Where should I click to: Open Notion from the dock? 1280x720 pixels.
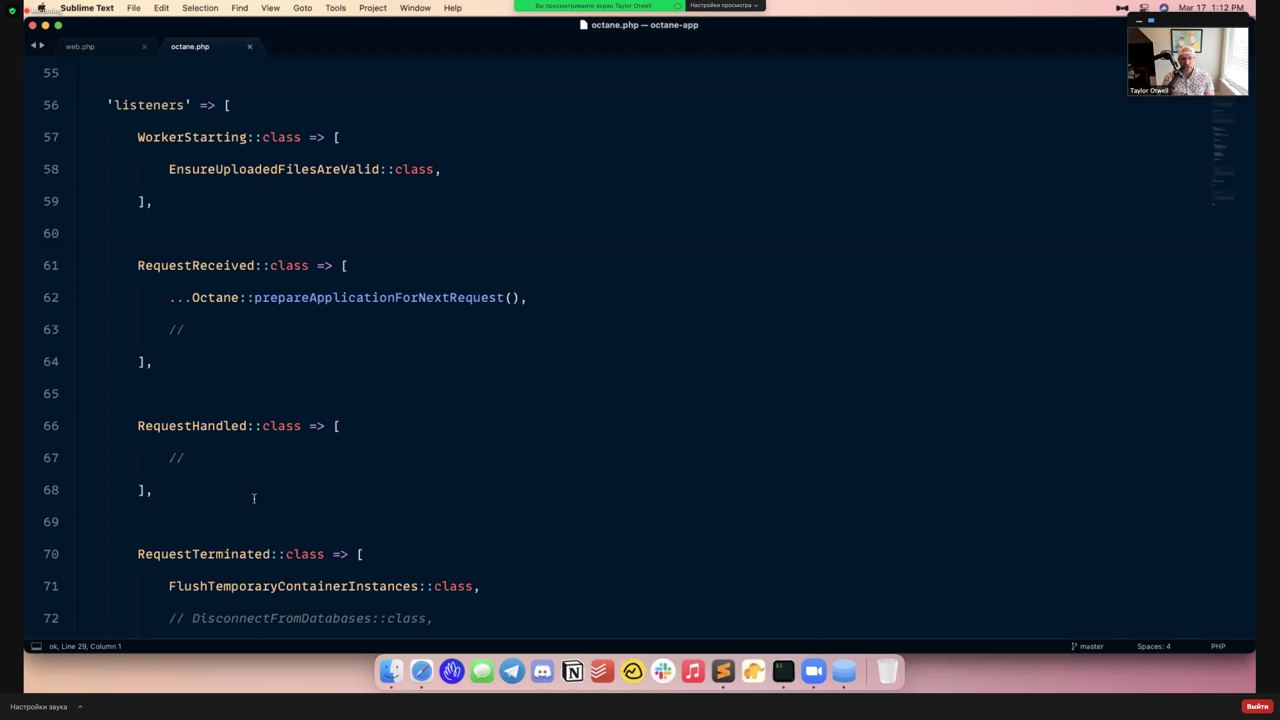[x=572, y=672]
